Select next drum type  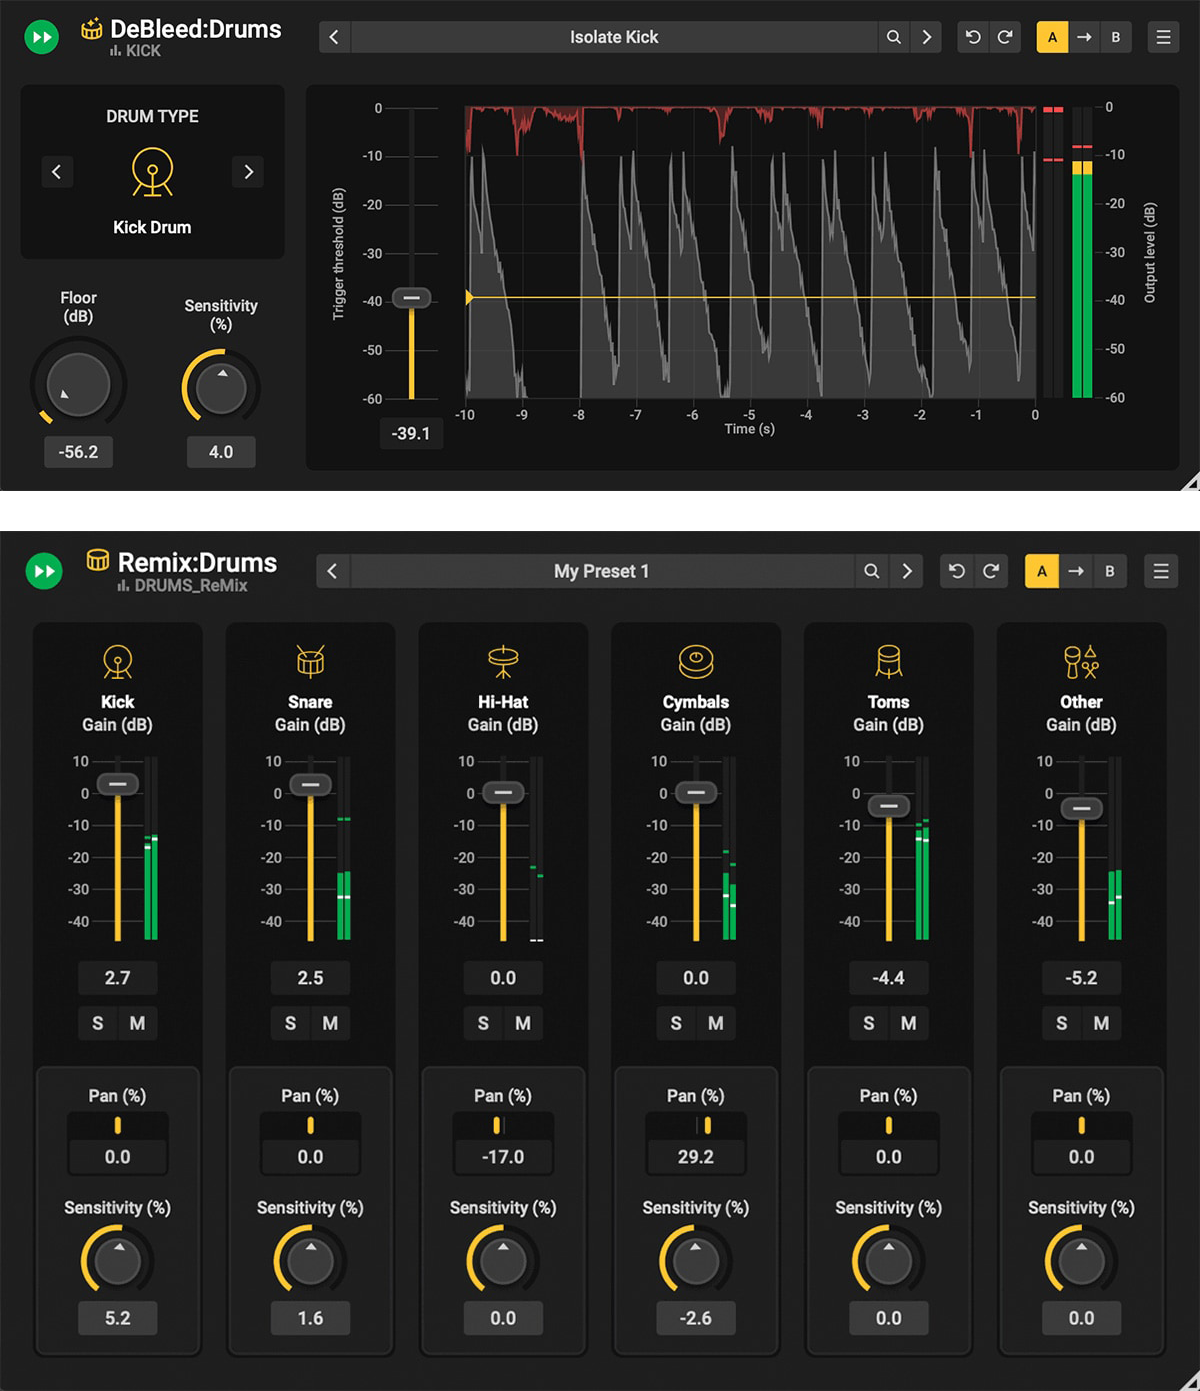(248, 172)
